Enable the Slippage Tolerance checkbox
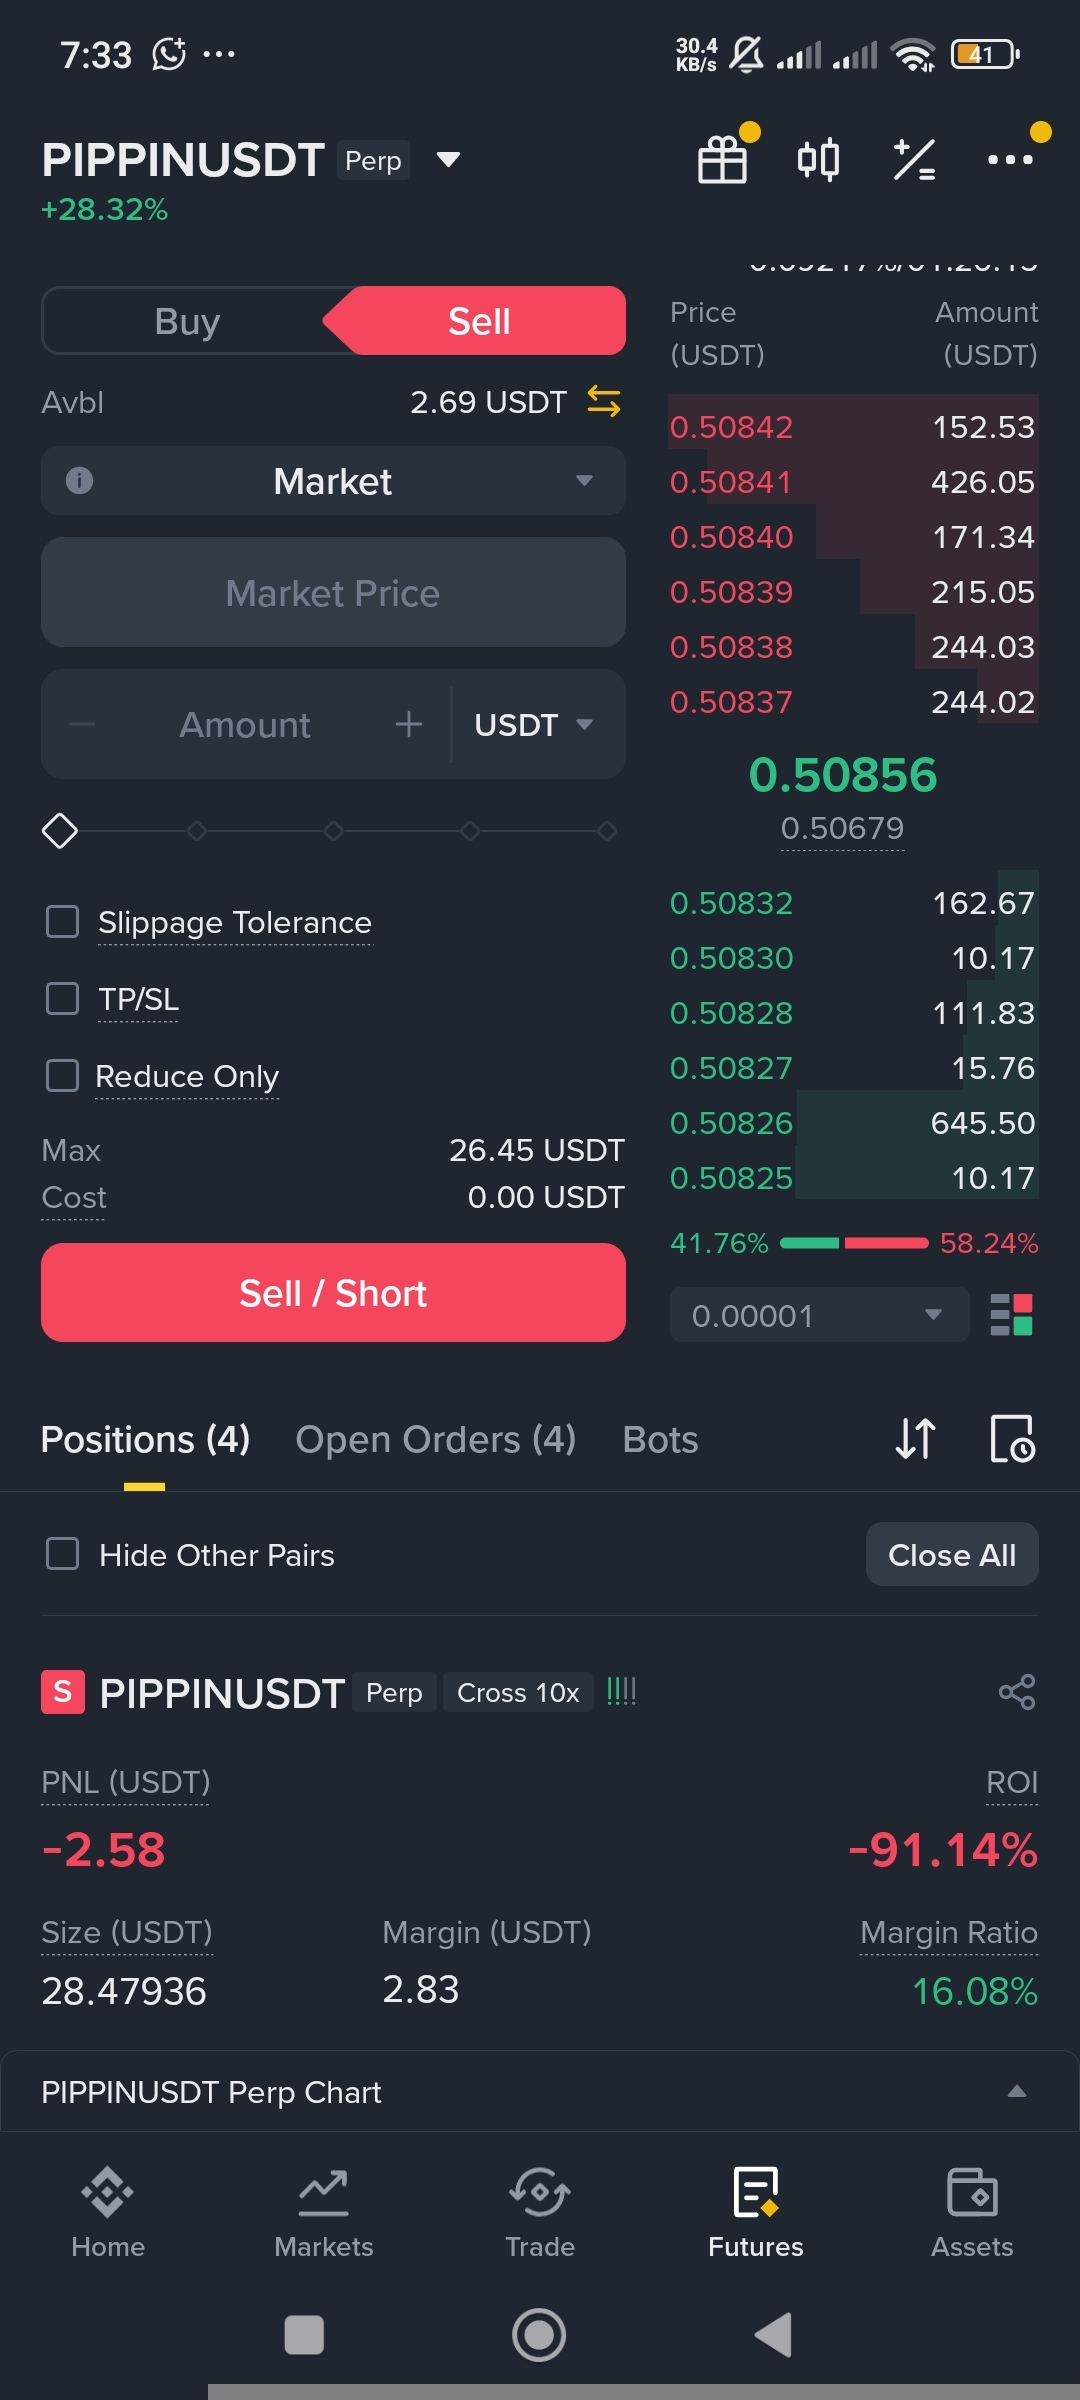The height and width of the screenshot is (2400, 1080). click(63, 922)
